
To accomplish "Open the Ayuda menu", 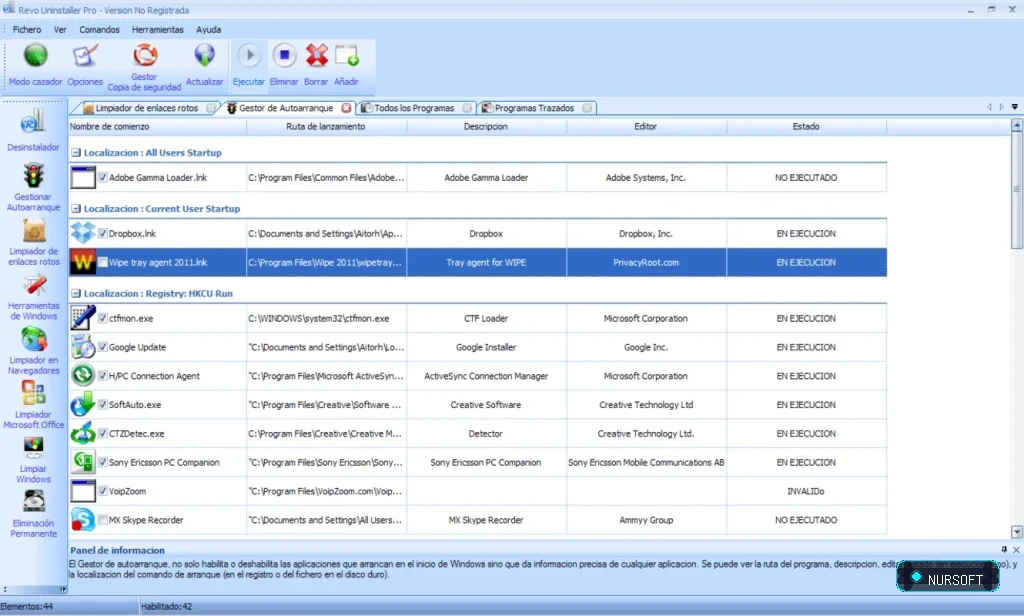I will tap(208, 29).
